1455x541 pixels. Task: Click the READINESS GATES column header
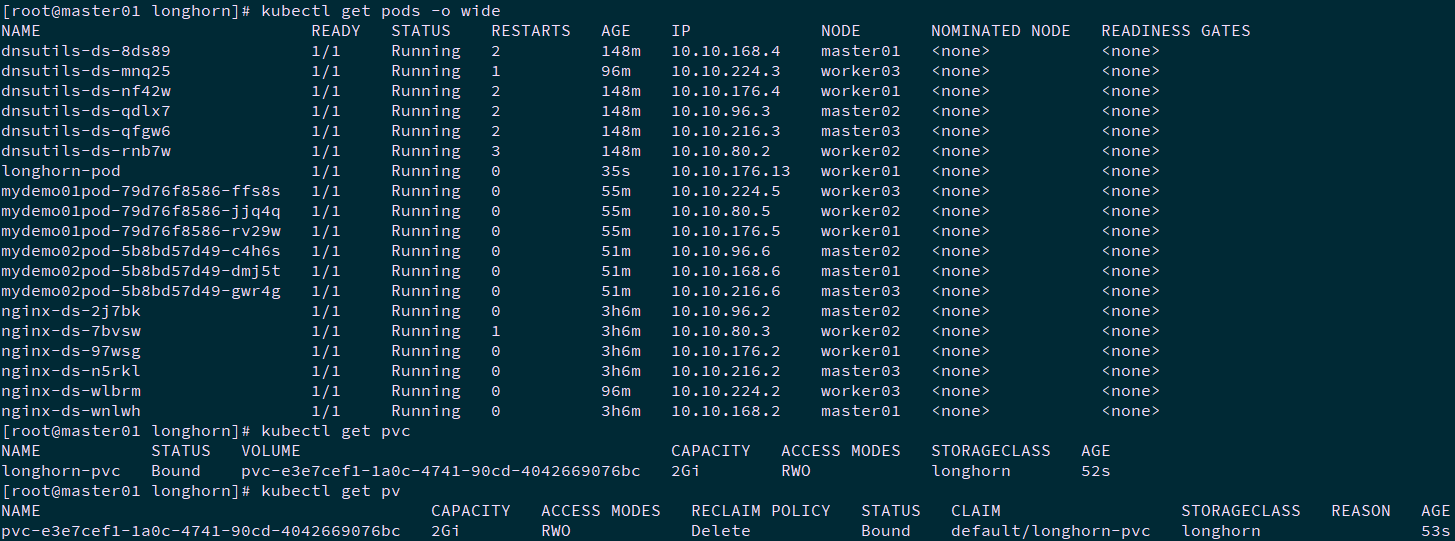1176,31
